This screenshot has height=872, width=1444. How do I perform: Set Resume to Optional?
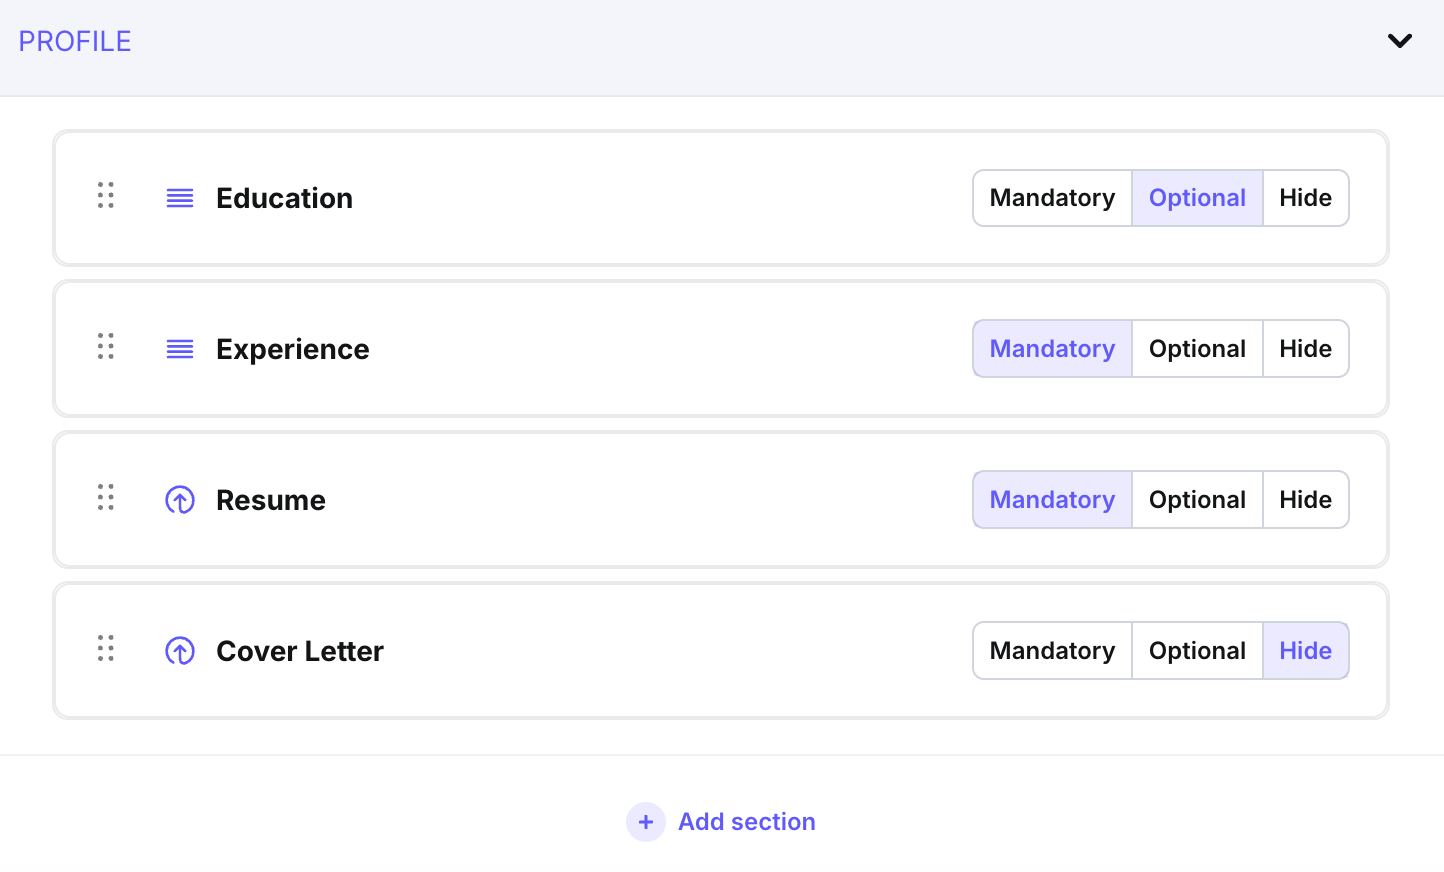[1197, 500]
